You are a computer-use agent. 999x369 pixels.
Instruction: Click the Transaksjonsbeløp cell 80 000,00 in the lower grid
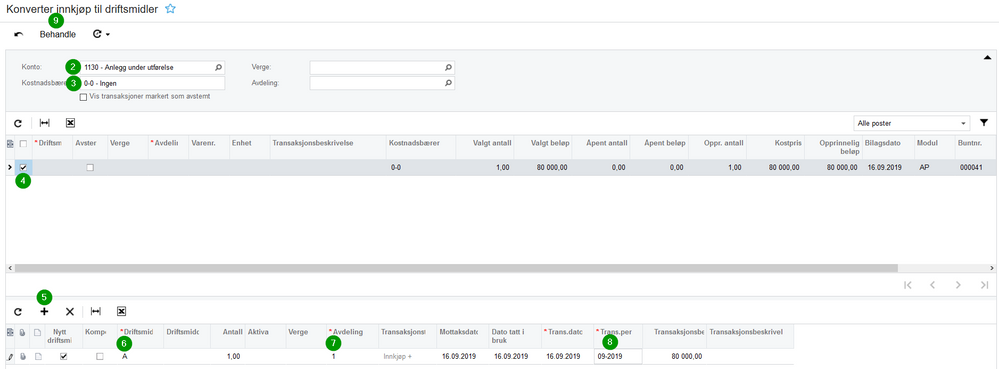(674, 357)
